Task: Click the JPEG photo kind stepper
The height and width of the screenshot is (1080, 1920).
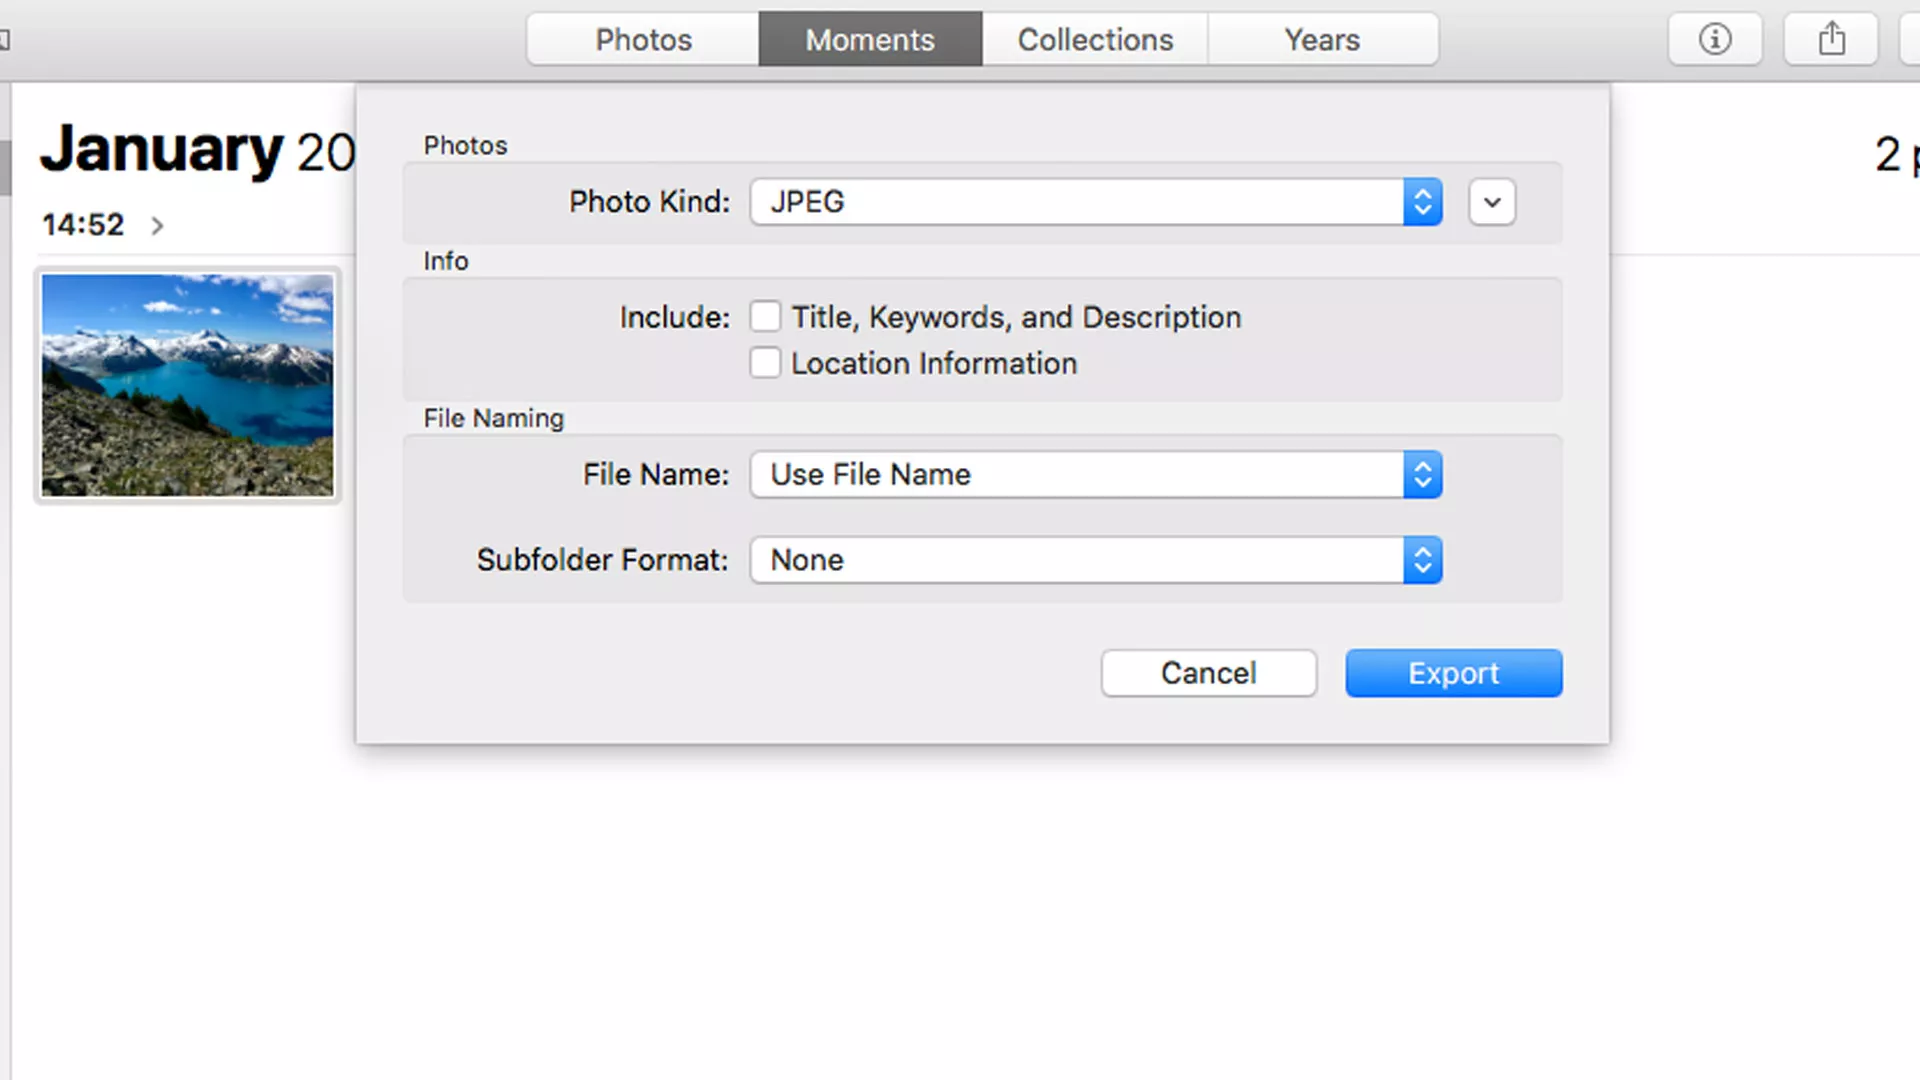Action: 1423,200
